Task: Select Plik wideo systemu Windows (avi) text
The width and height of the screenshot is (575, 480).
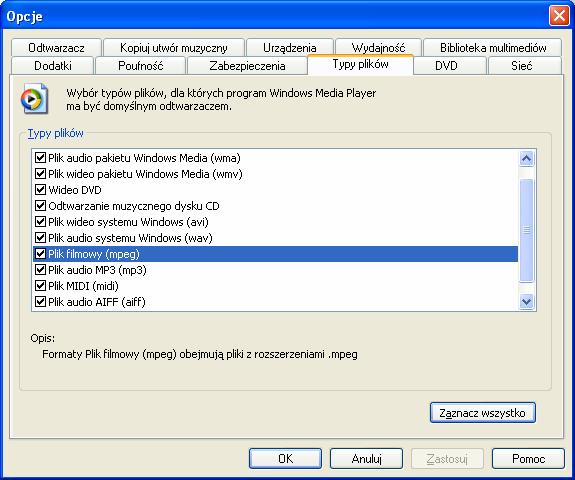Action: click(x=128, y=222)
